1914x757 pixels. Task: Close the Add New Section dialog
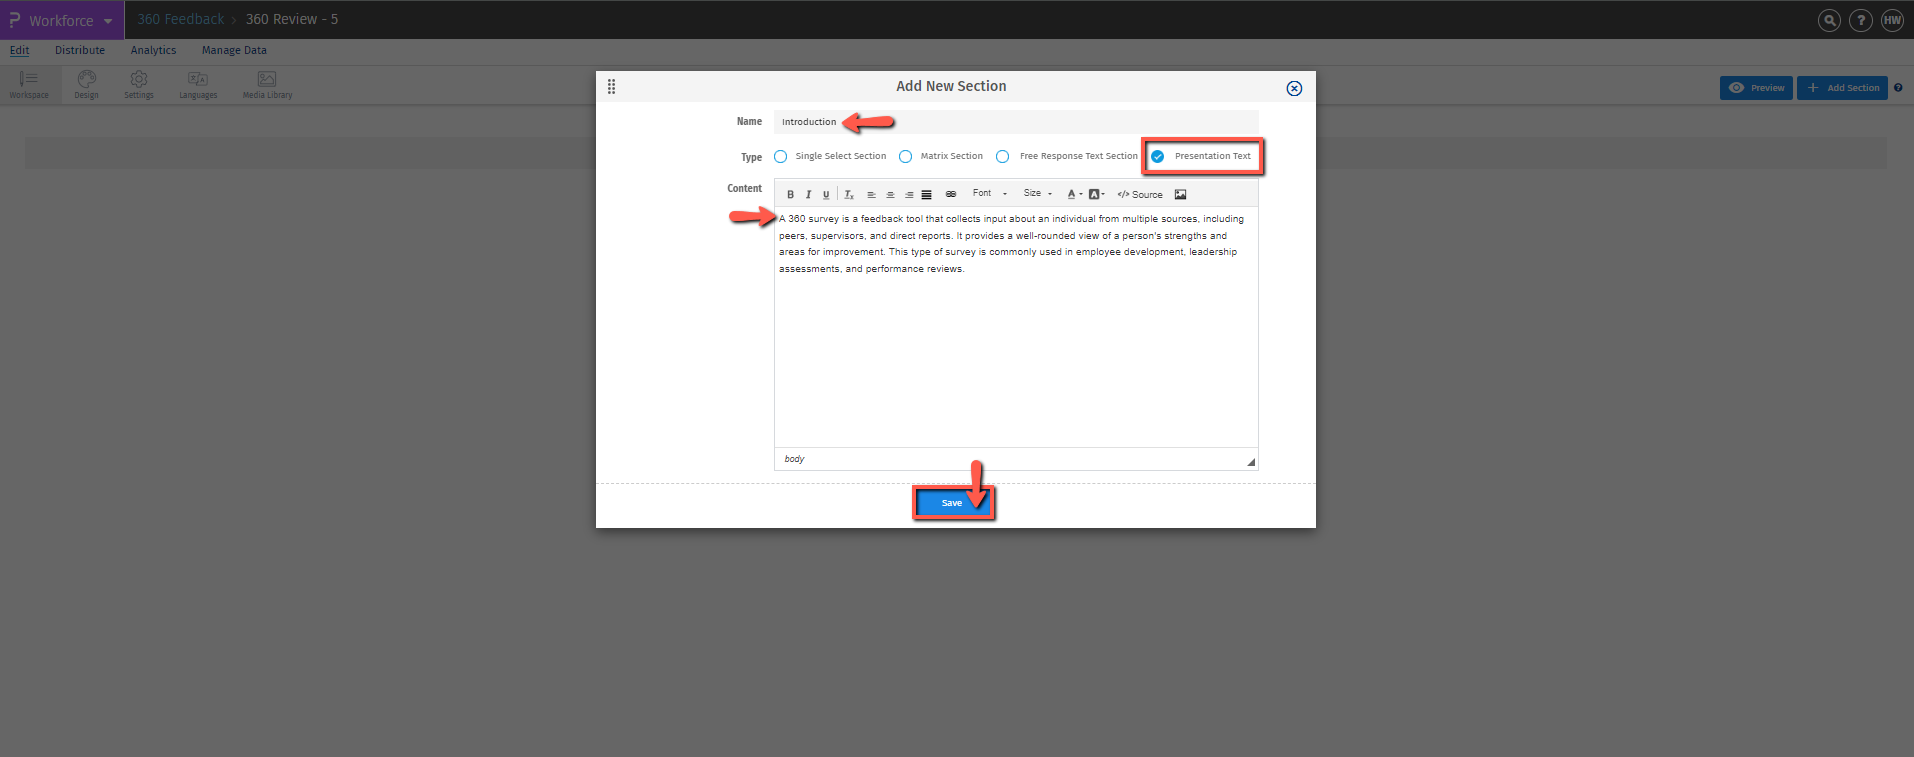(1294, 88)
